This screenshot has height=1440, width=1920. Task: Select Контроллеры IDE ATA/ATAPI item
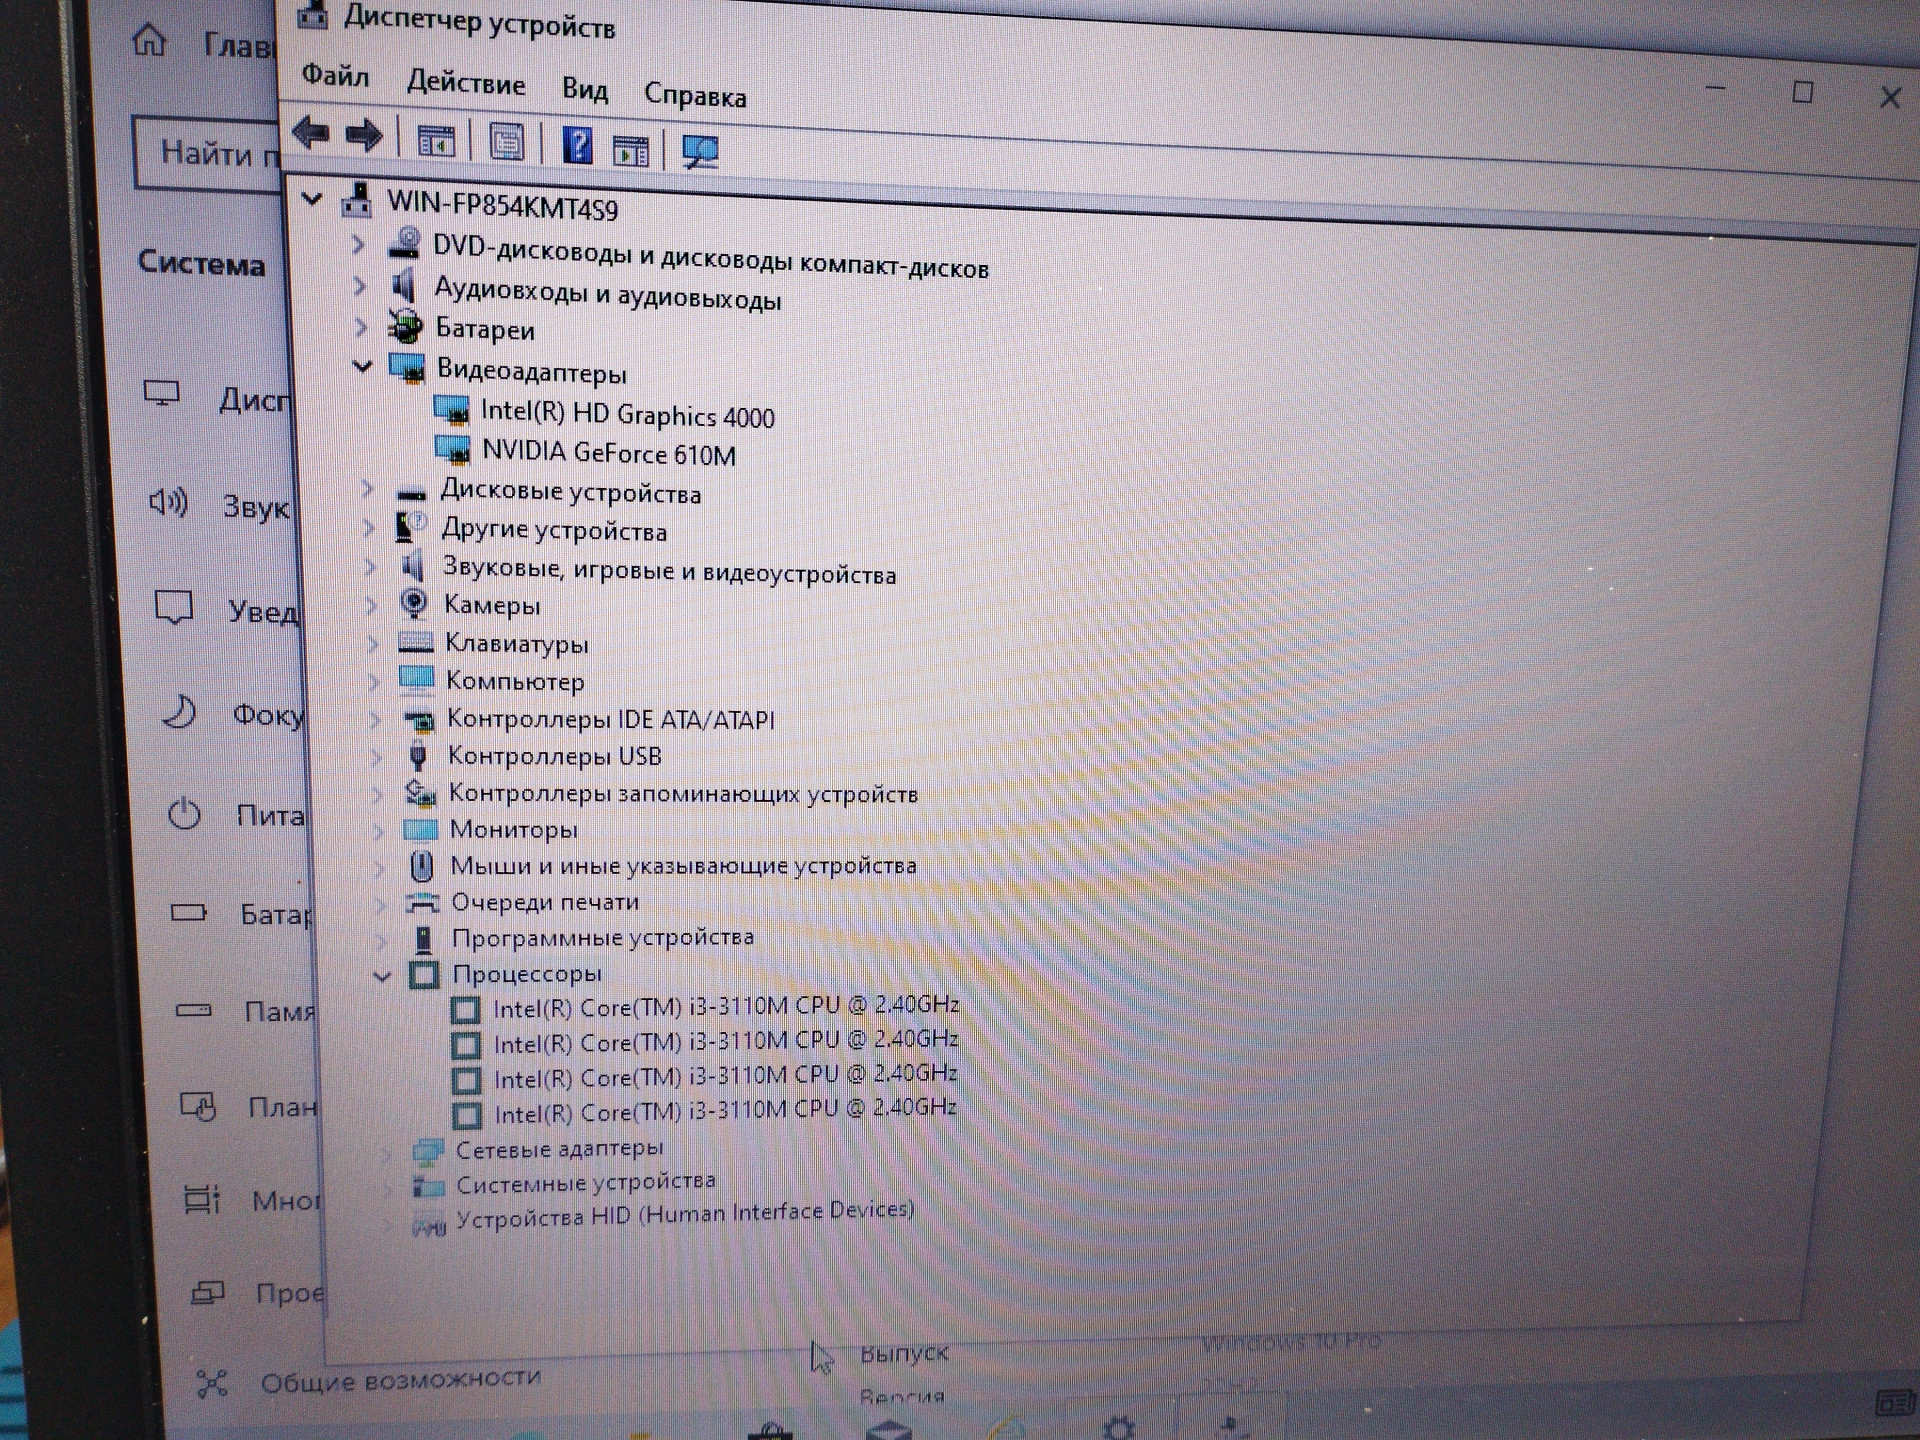coord(610,719)
